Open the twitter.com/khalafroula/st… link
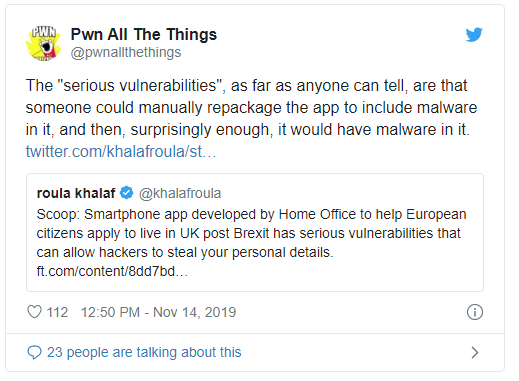Screen dimensions: 519x381 tap(121, 152)
